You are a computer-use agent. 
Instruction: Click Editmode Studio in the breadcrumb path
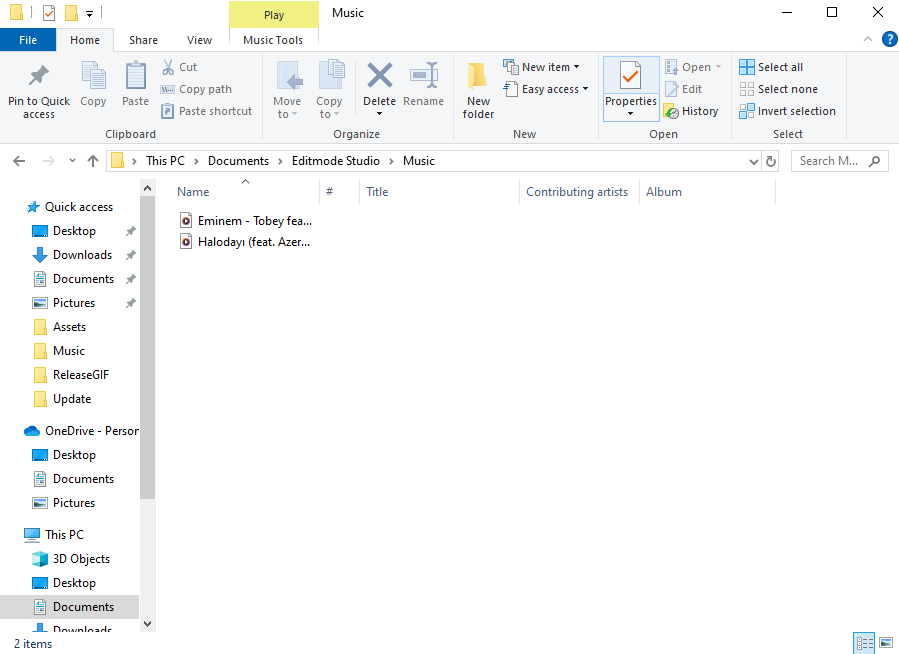(x=335, y=161)
